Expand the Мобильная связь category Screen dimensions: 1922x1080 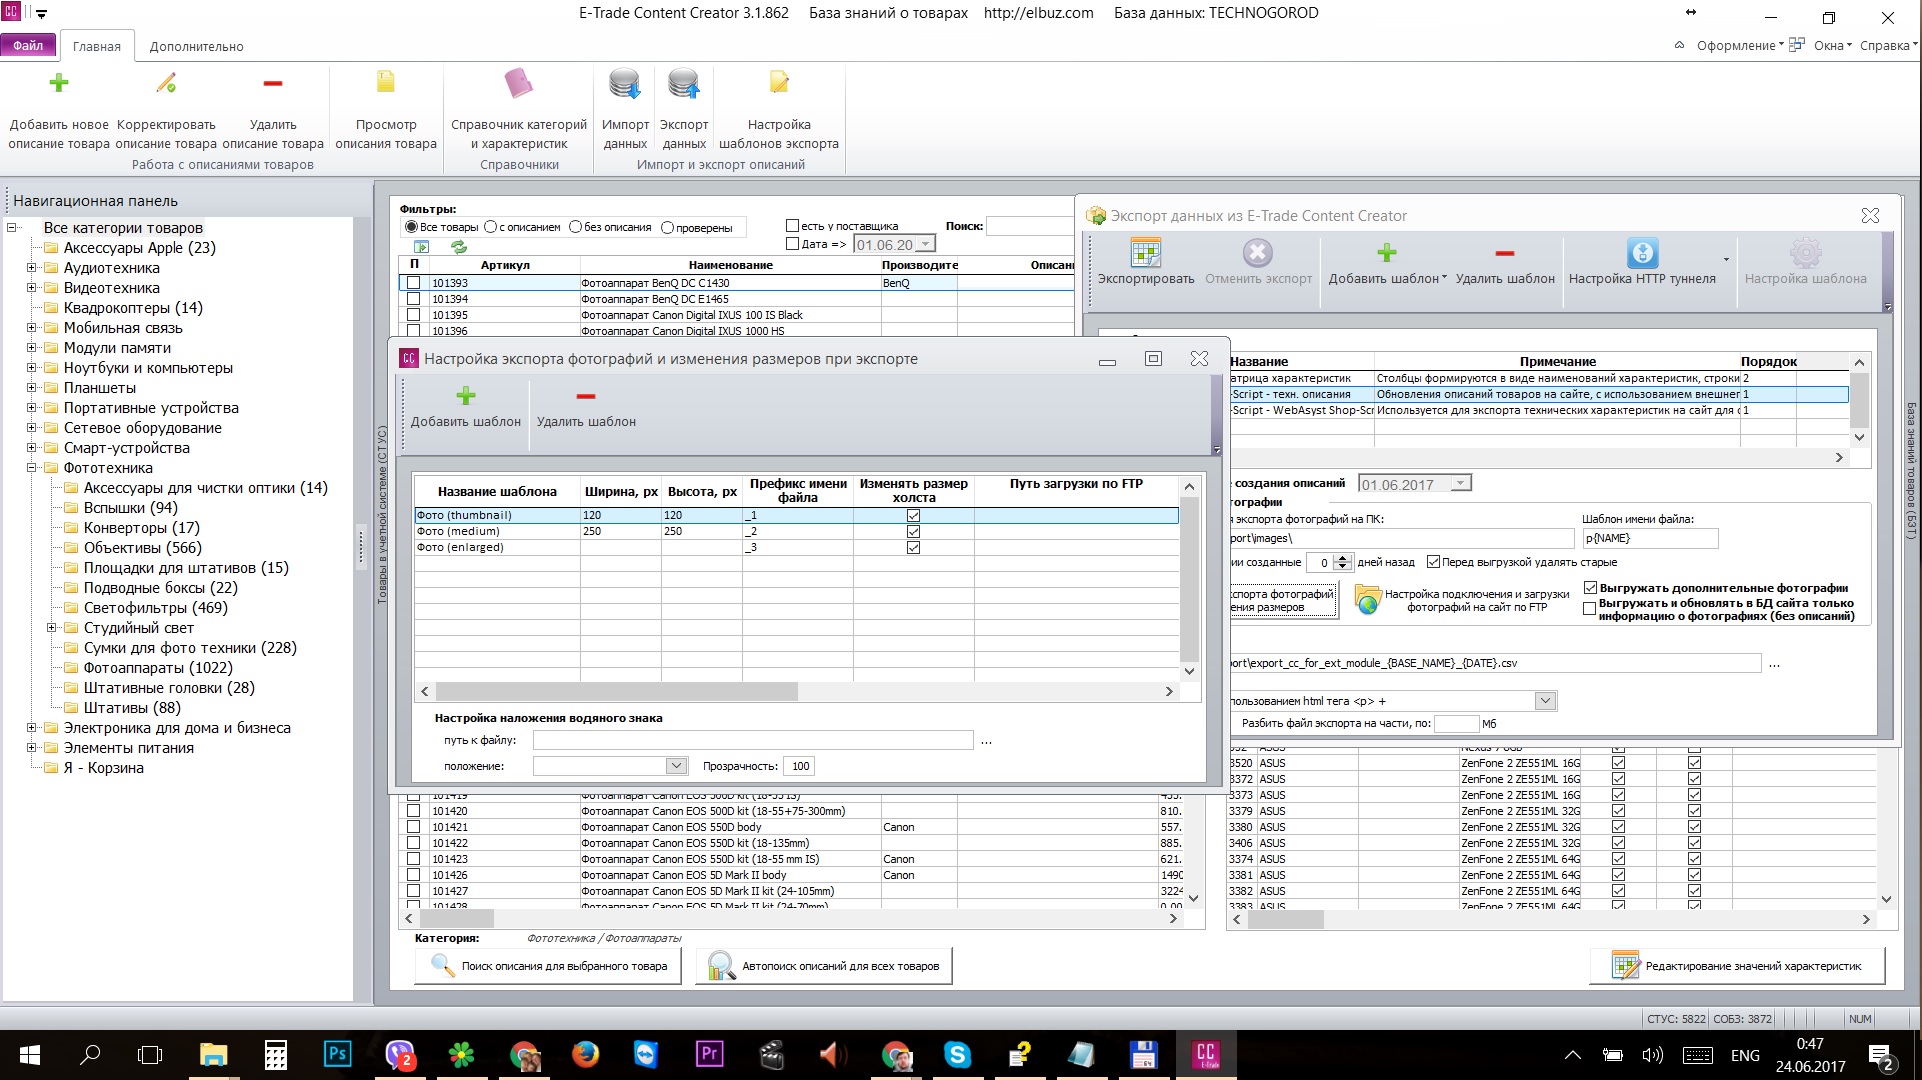pyautogui.click(x=31, y=328)
